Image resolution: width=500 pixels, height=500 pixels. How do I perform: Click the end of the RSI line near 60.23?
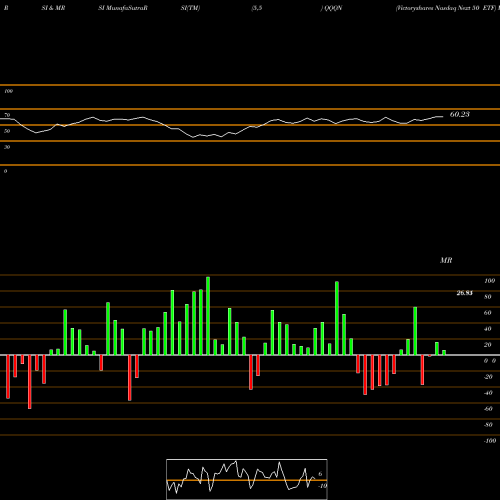pos(442,116)
